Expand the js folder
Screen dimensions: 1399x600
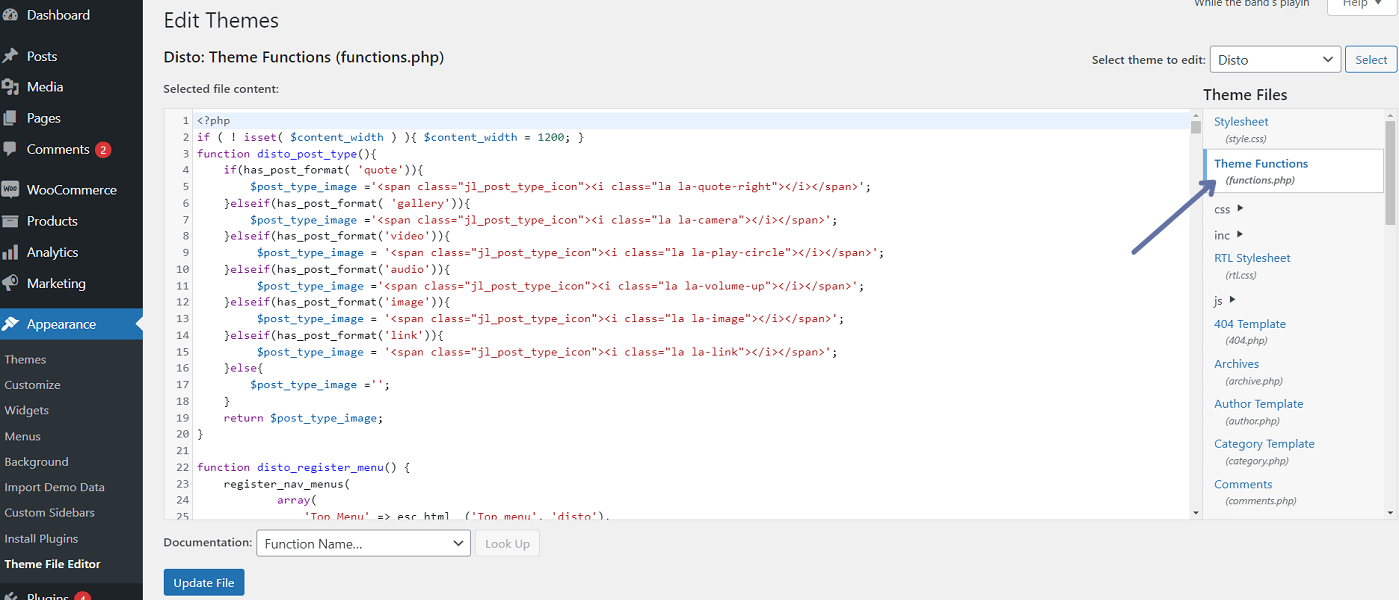(x=1225, y=299)
